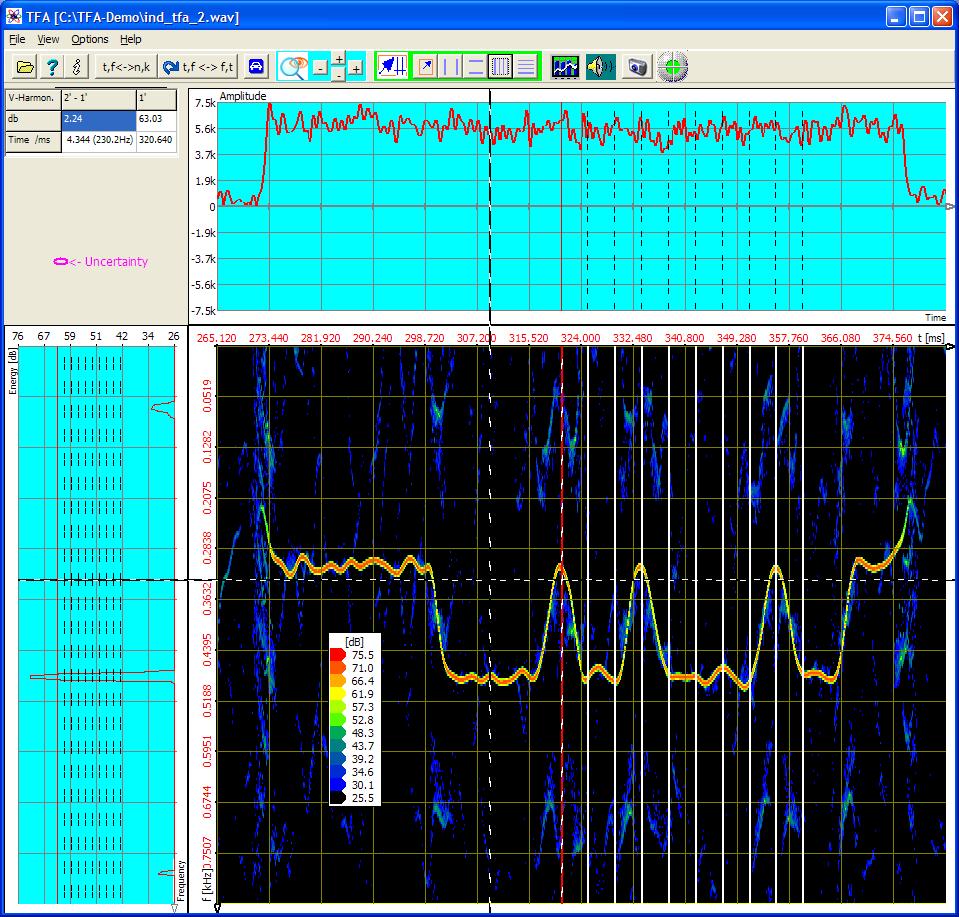Open a file with the folder icon
Image resolution: width=959 pixels, height=917 pixels.
(25, 67)
